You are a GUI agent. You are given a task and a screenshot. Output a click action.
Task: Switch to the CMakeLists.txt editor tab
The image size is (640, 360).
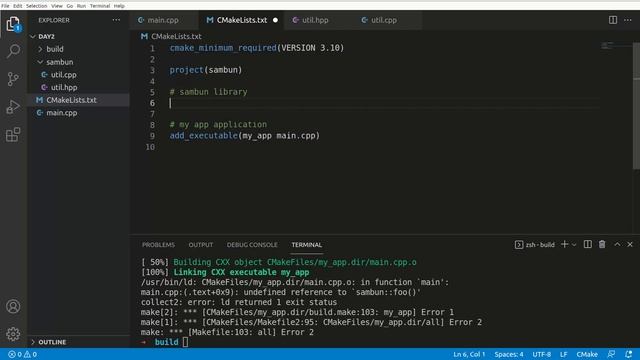242,20
